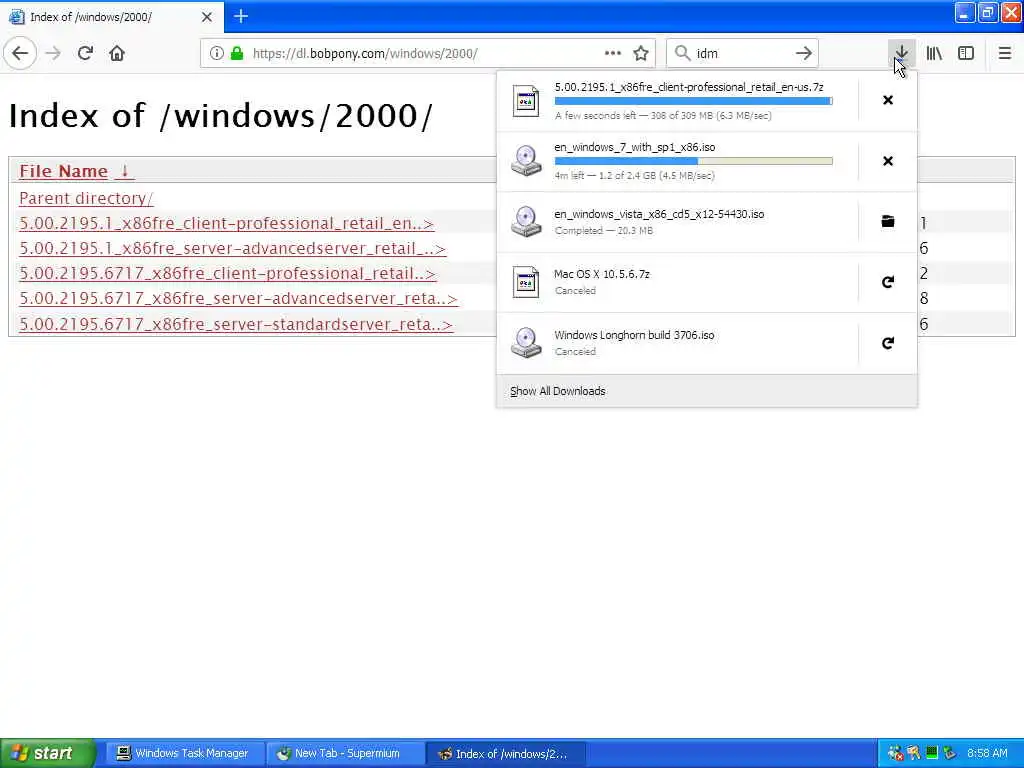
Task: Reload the current page
Action: 85,54
